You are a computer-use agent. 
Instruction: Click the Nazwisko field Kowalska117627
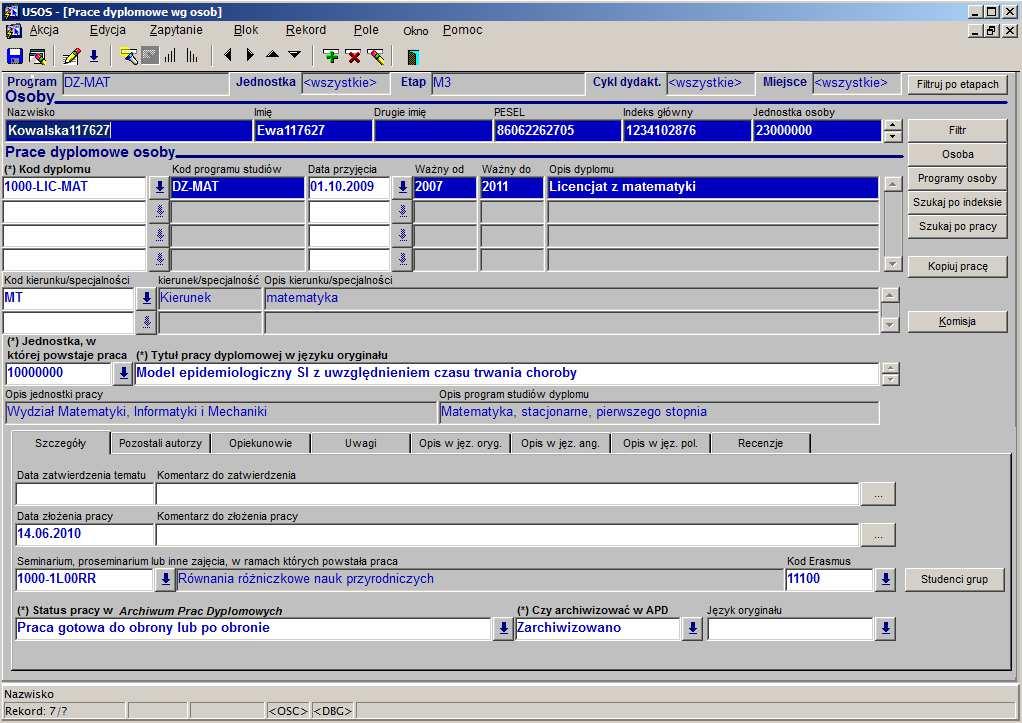128,130
